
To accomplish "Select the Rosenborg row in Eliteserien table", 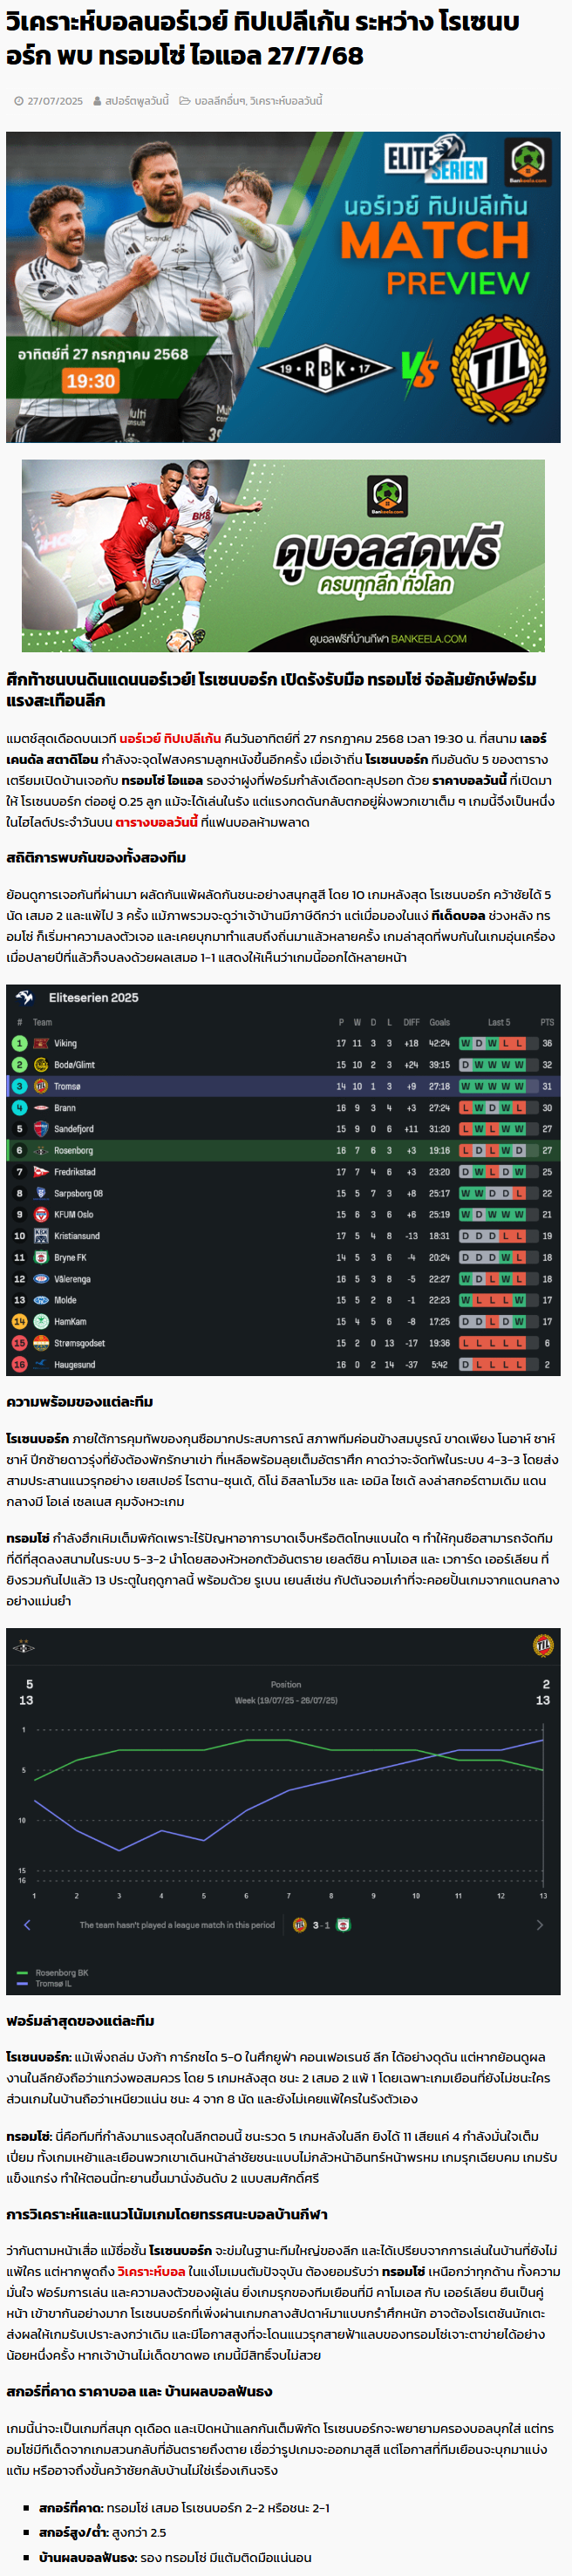I will pos(283,1150).
